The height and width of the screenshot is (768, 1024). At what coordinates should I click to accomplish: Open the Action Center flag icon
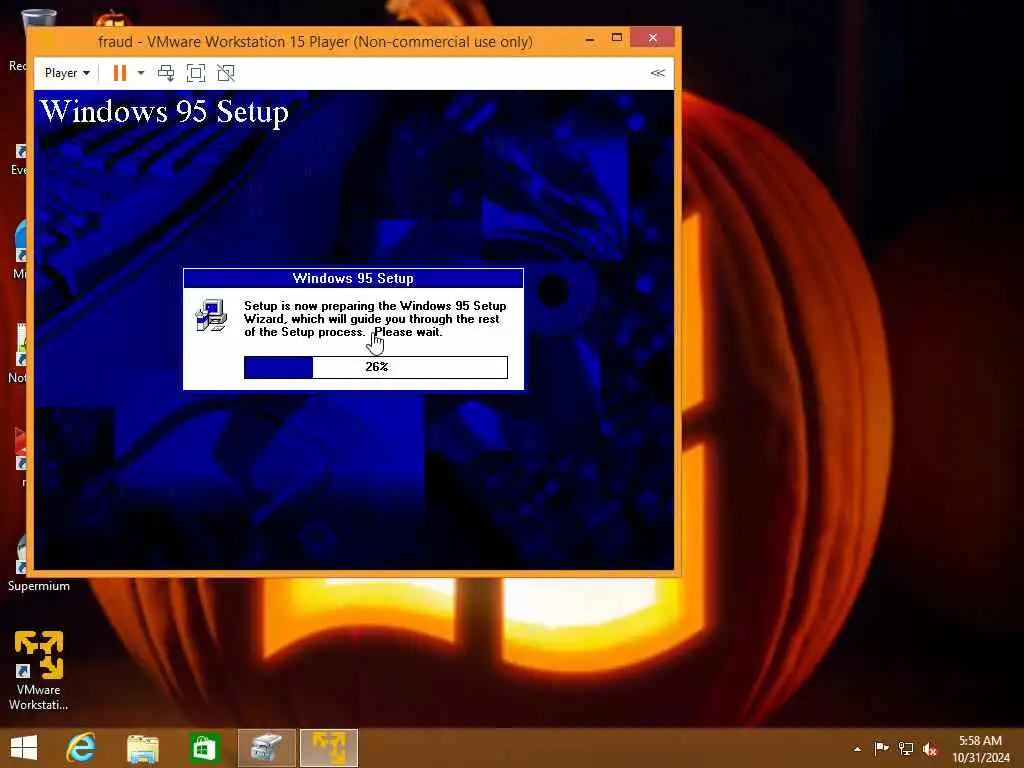click(881, 748)
